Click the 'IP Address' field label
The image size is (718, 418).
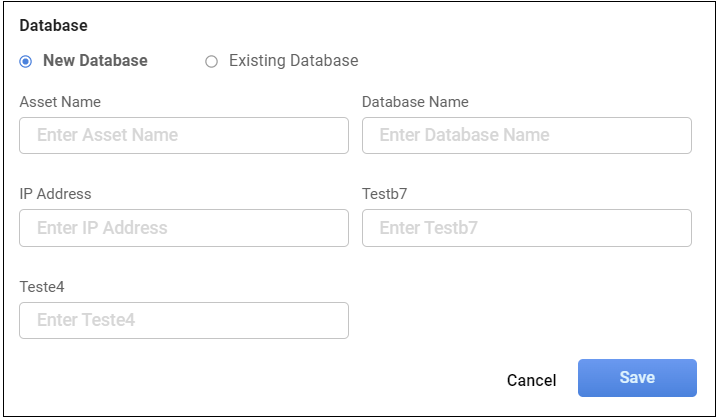[x=56, y=194]
